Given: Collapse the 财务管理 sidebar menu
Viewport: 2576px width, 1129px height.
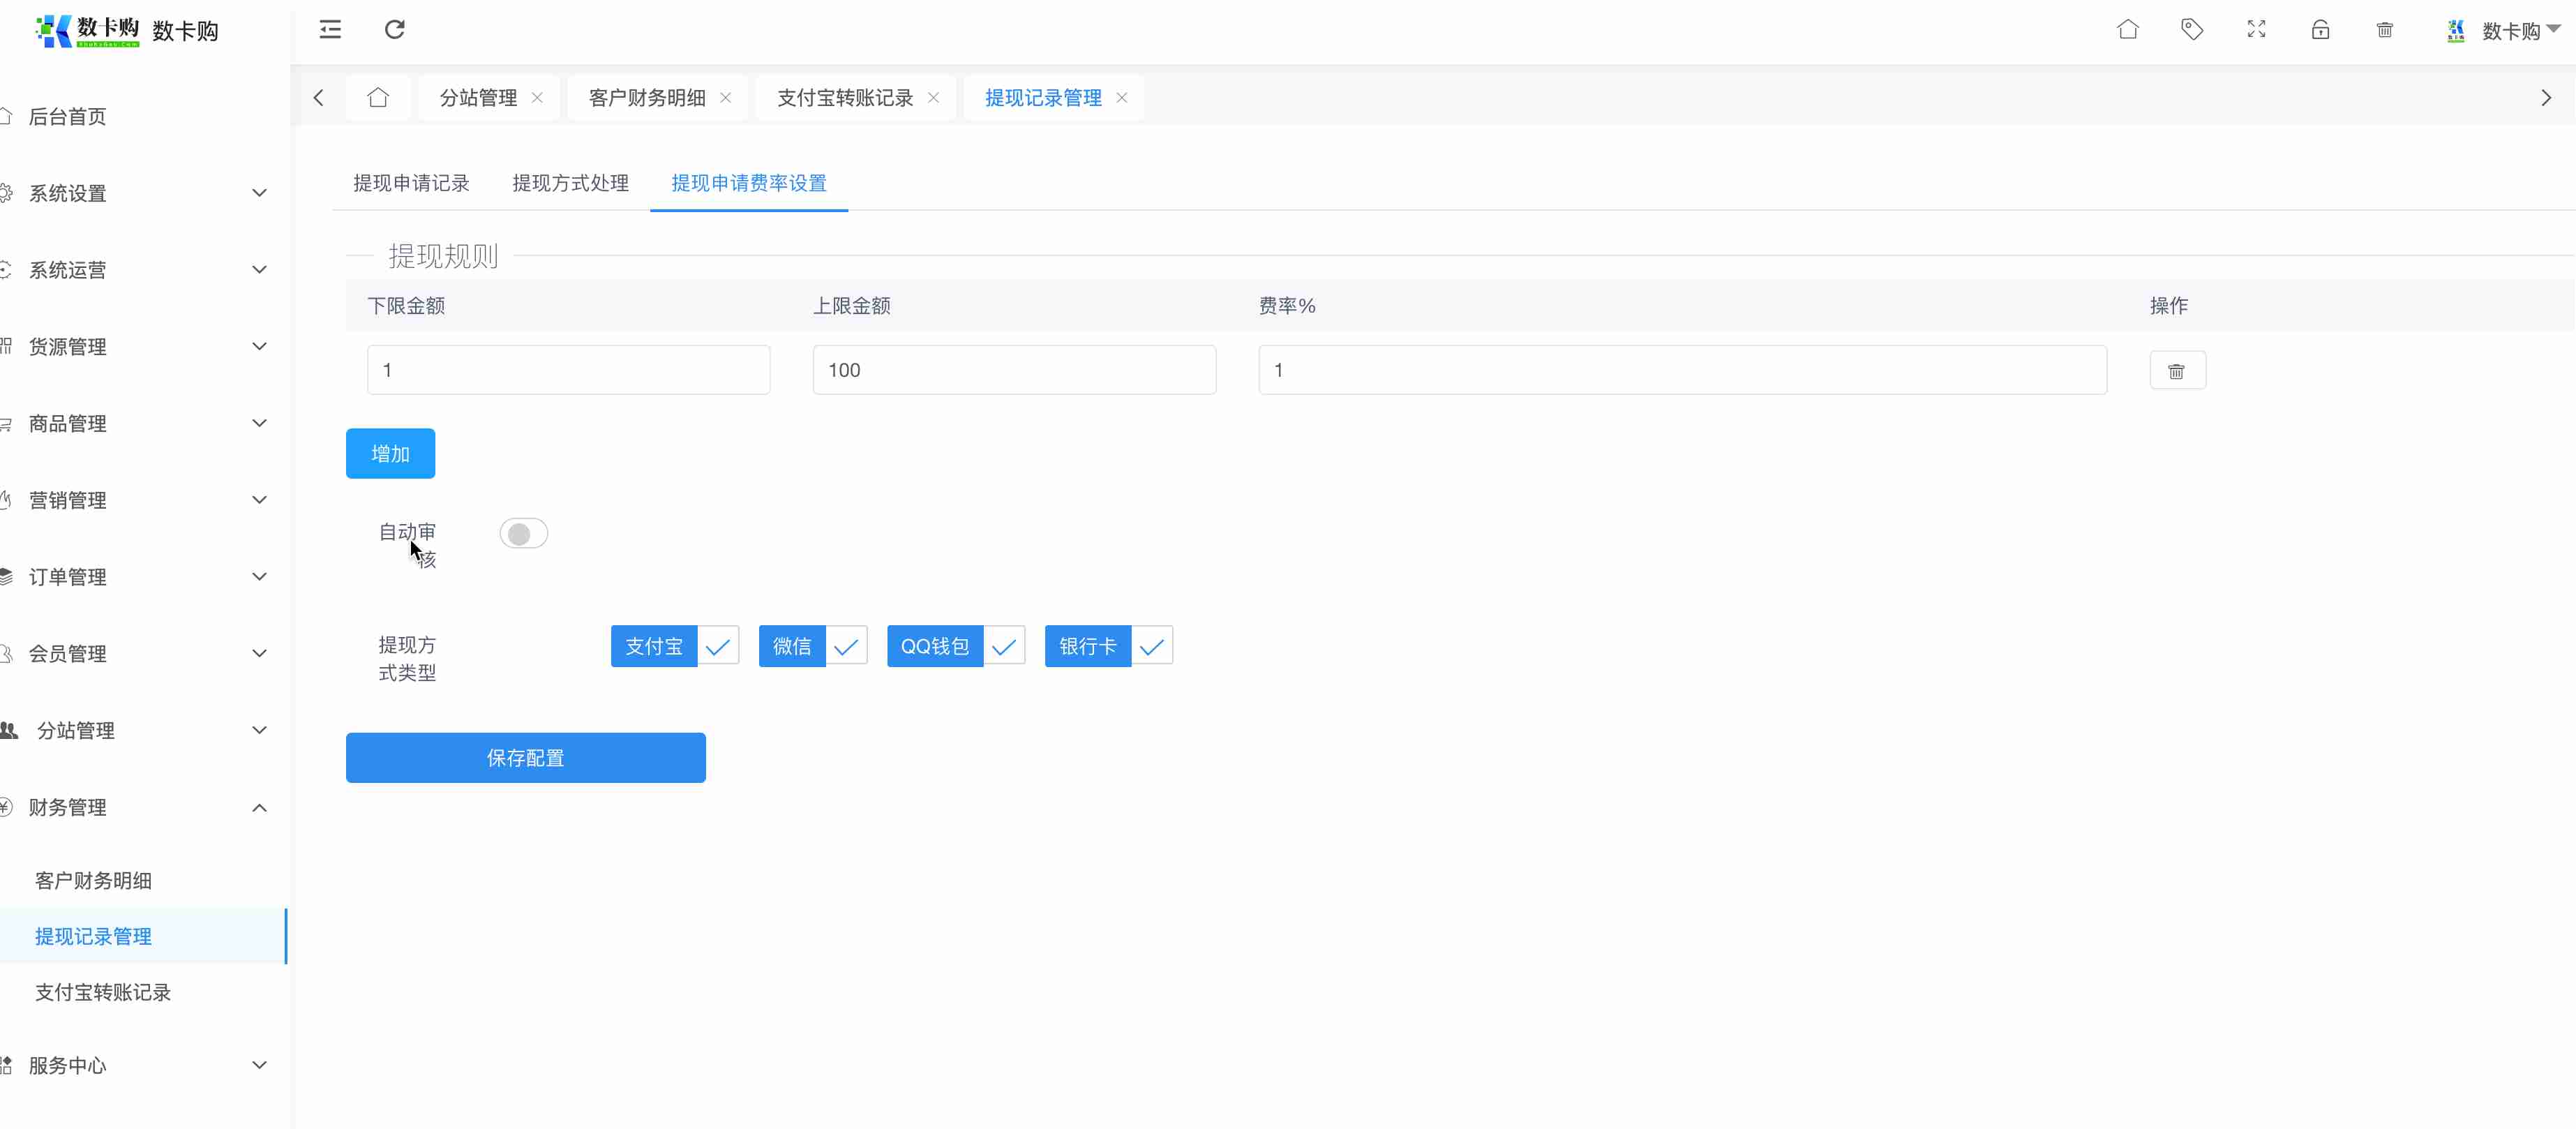Looking at the screenshot, I should tap(140, 807).
